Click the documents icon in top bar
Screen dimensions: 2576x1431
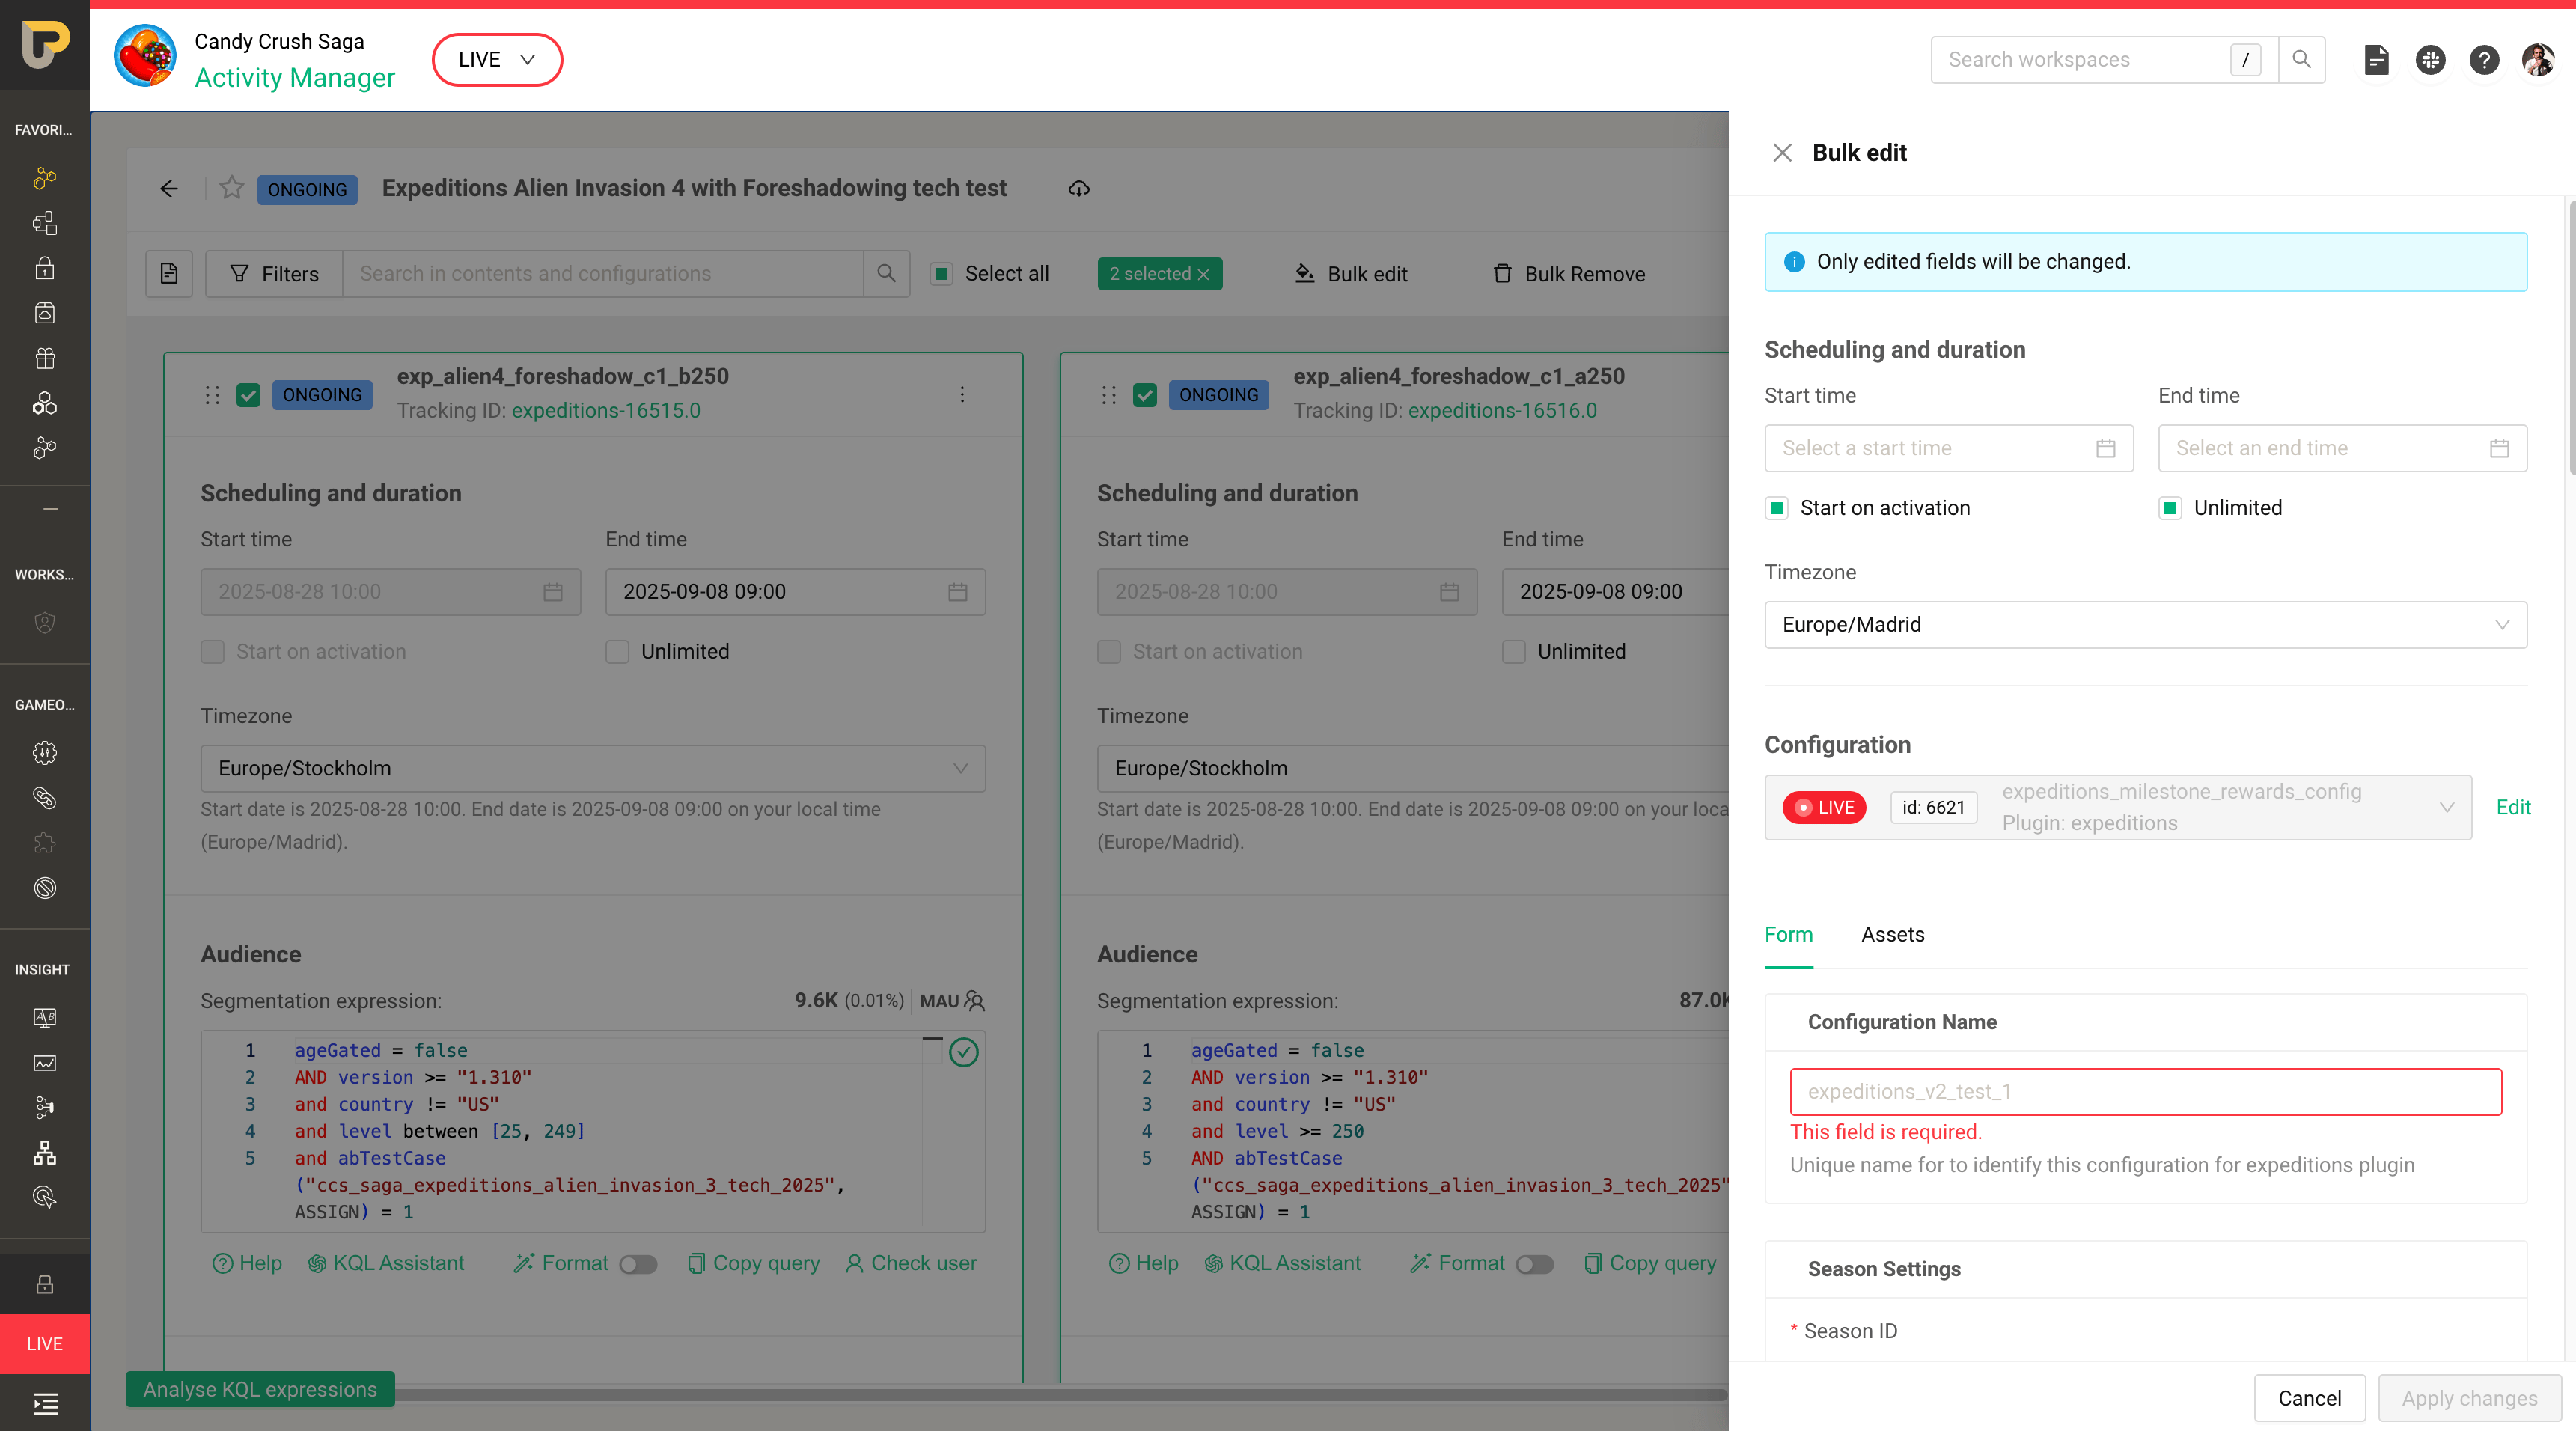2376,60
